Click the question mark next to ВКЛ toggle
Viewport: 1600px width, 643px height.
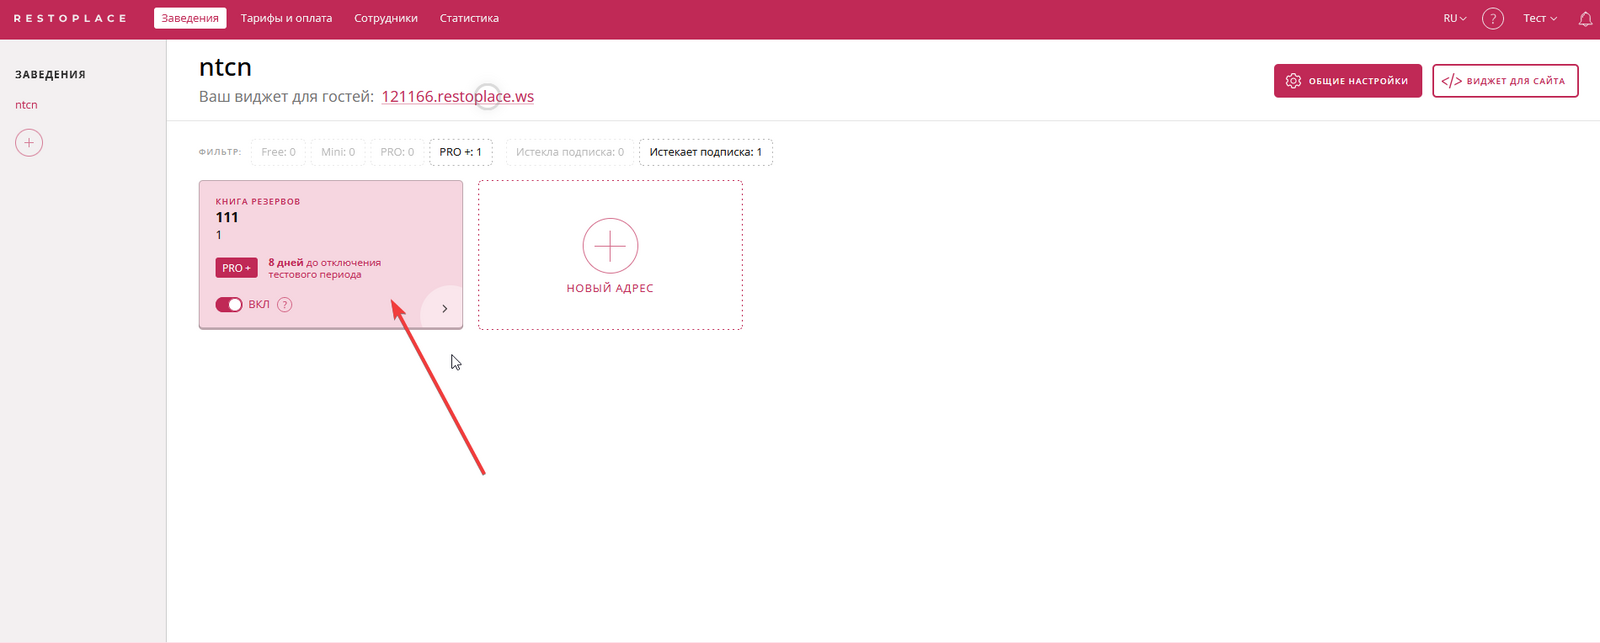tap(285, 305)
